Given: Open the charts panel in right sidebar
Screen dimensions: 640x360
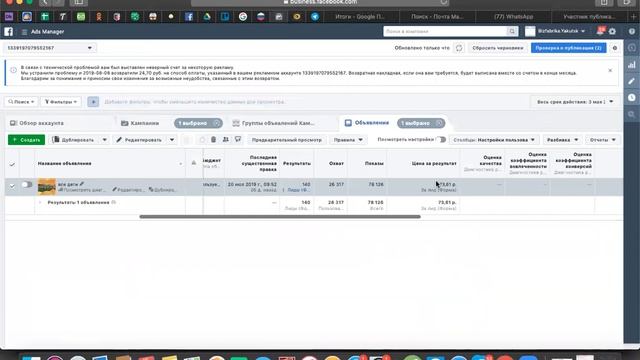Looking at the screenshot, I should pos(631,64).
